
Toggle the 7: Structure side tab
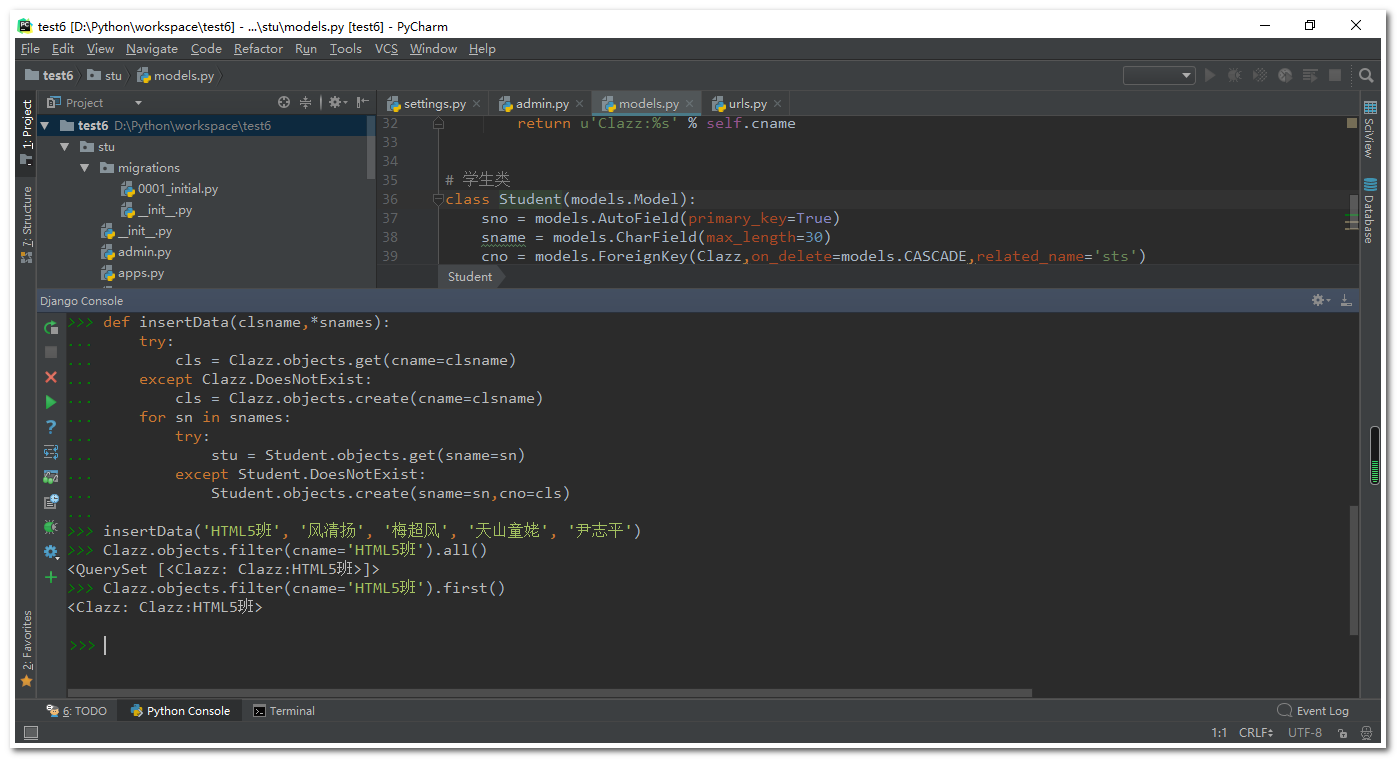(27, 223)
